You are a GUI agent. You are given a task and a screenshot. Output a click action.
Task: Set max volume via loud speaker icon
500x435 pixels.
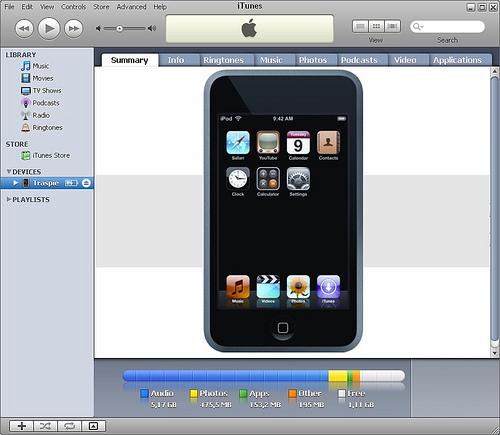[x=152, y=29]
